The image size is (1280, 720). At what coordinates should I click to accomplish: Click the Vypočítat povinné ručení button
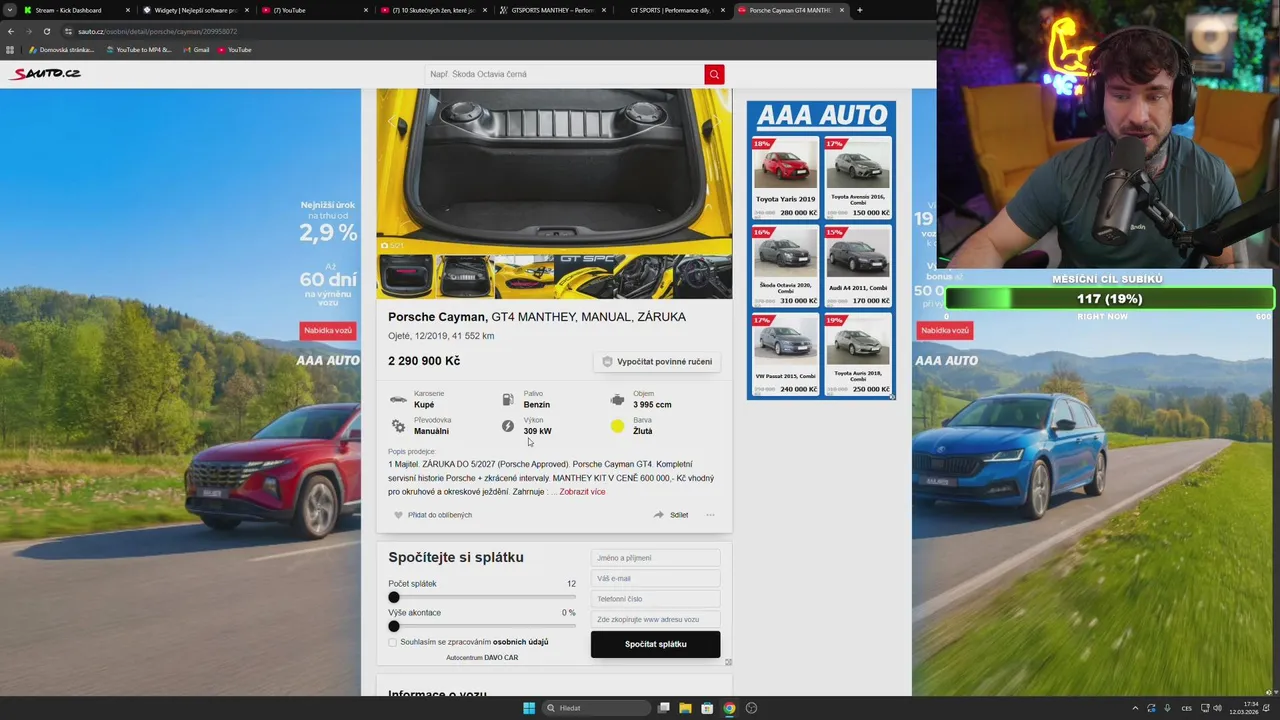(657, 362)
